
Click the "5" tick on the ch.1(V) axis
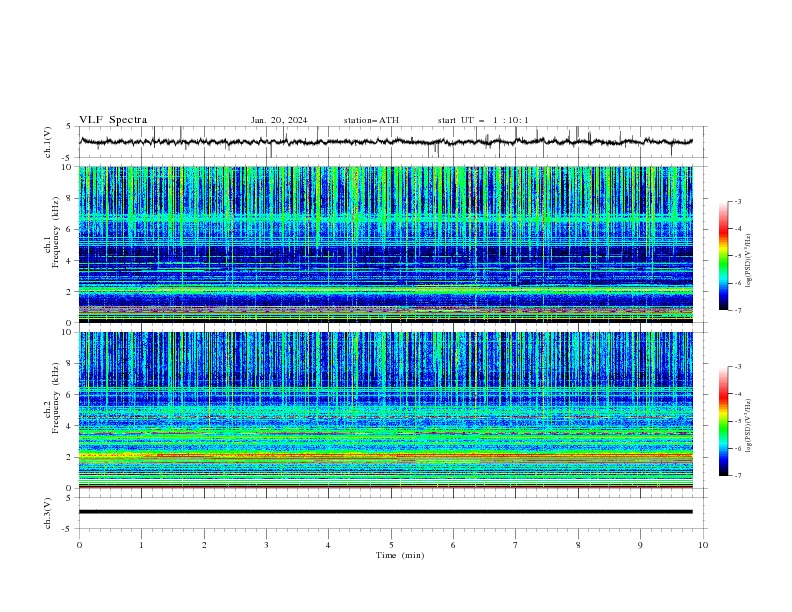[x=69, y=127]
